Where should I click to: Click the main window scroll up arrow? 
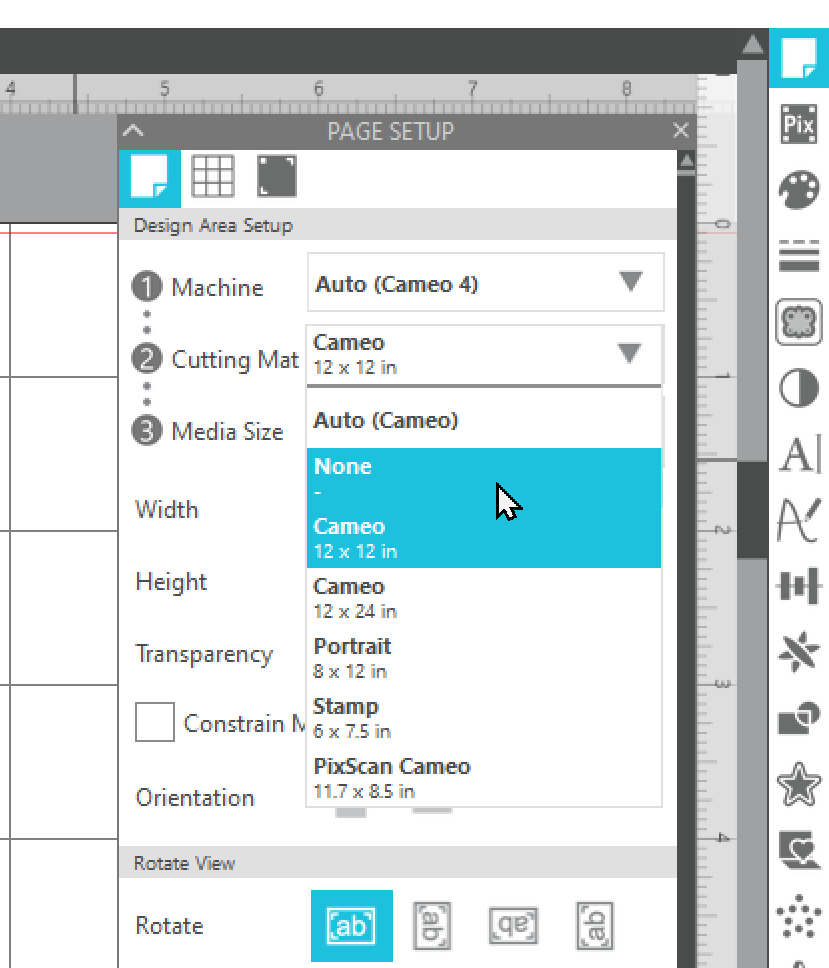752,45
